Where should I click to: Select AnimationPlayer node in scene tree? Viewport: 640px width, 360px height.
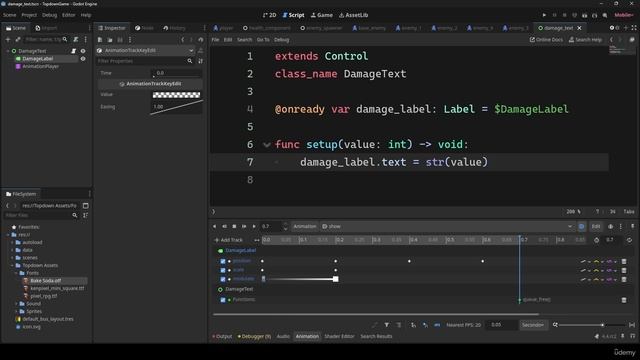click(40, 66)
